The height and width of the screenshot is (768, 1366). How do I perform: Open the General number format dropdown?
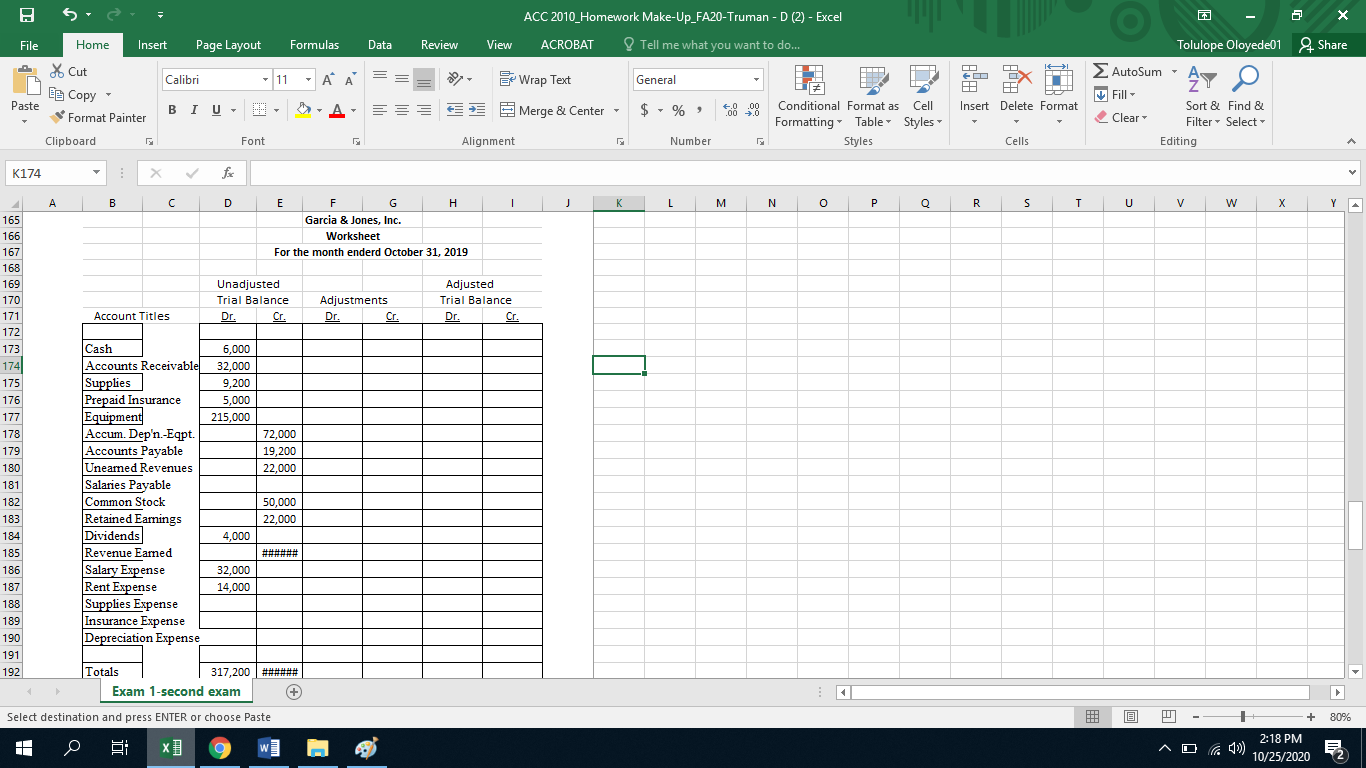point(757,80)
